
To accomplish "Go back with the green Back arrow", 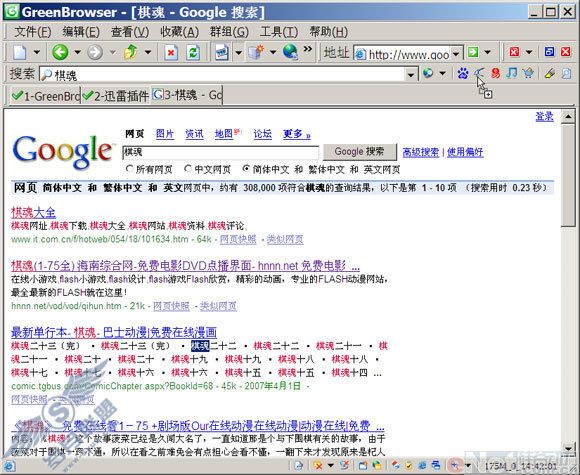I will coord(60,52).
